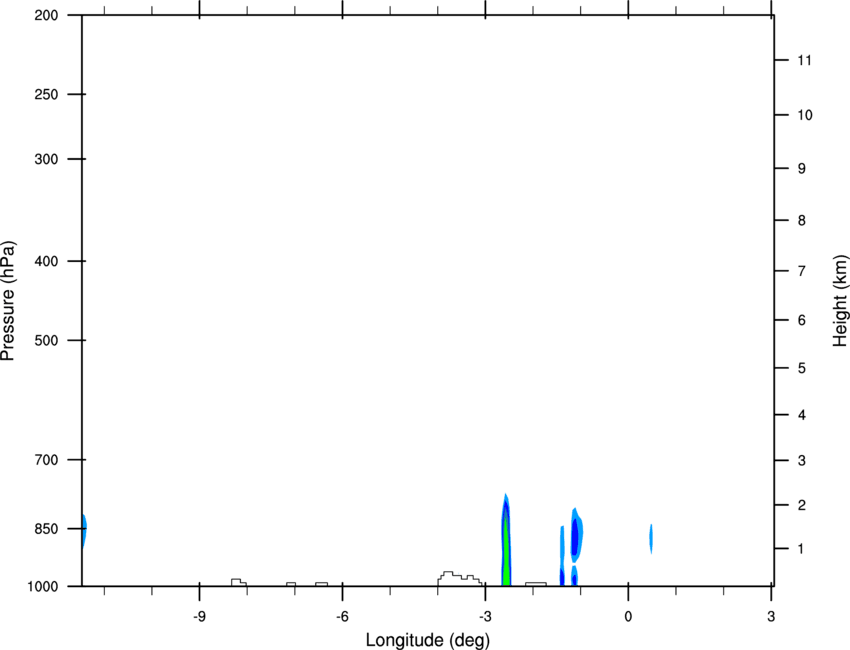Select the terrain outline near longitude -3.5
The width and height of the screenshot is (850, 650).
[459, 578]
